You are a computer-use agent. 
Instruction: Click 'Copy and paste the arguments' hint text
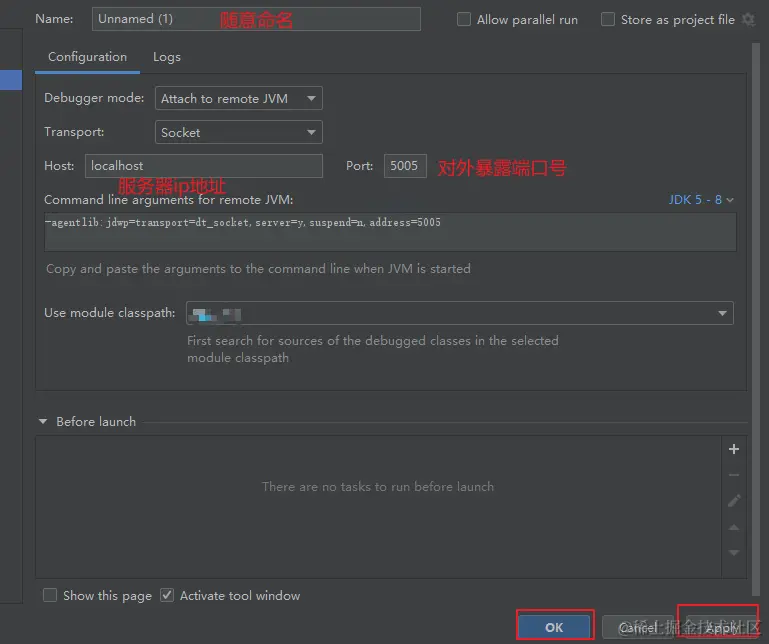tap(258, 269)
